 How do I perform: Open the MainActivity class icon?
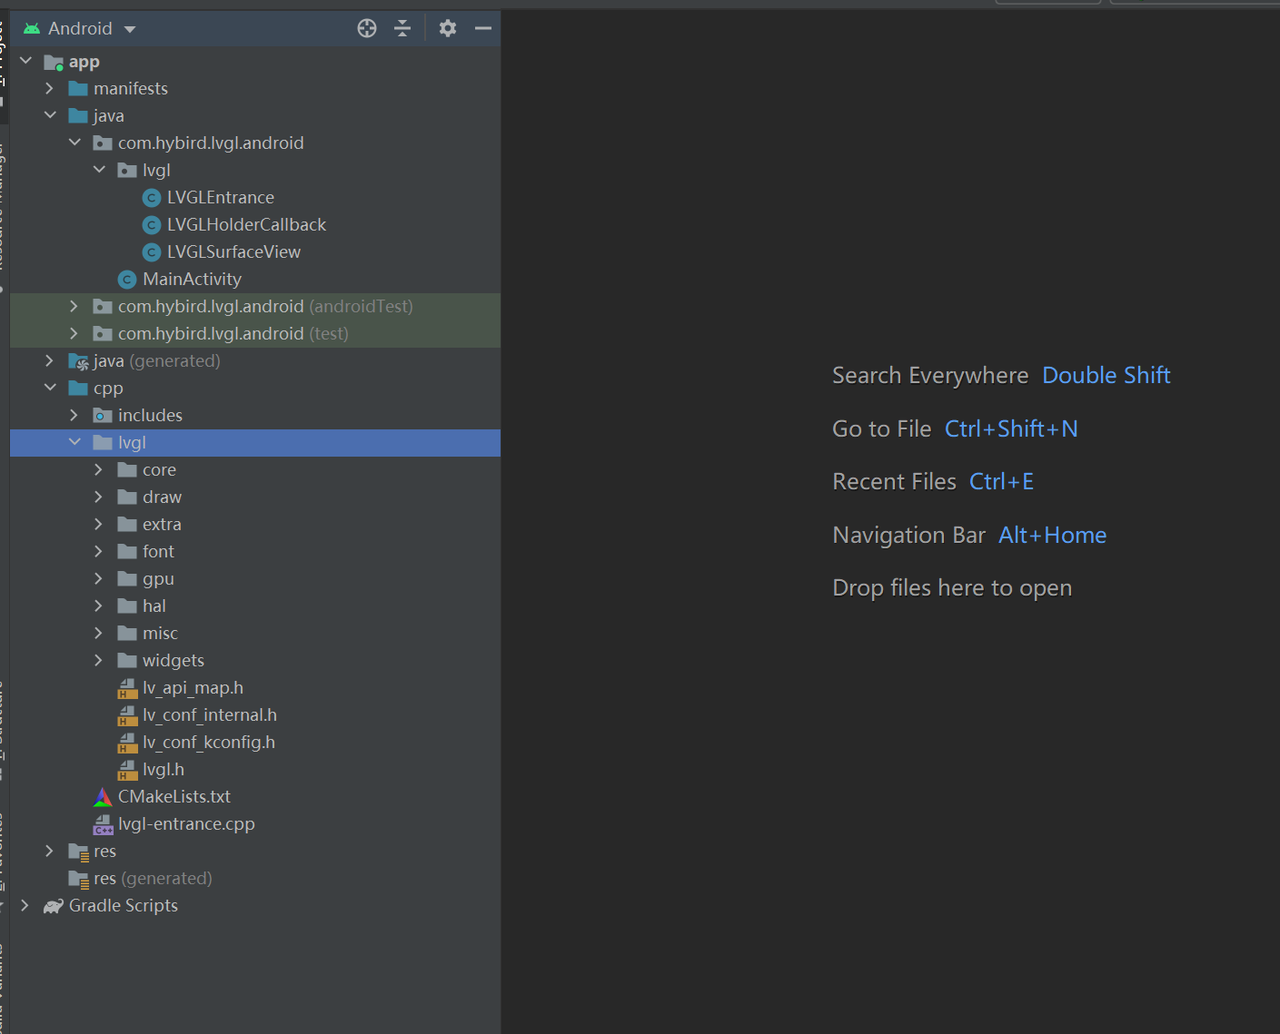point(127,279)
